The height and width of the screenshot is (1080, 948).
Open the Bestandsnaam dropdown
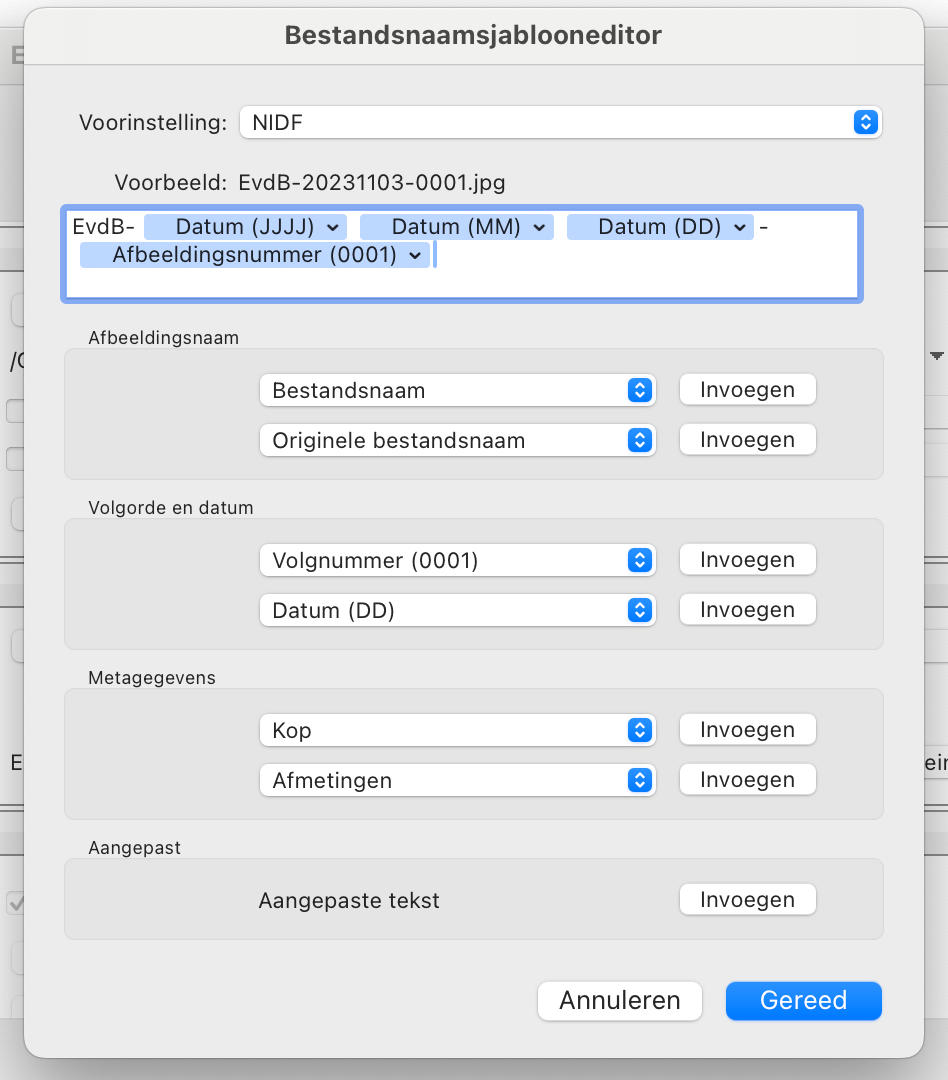pyautogui.click(x=457, y=391)
